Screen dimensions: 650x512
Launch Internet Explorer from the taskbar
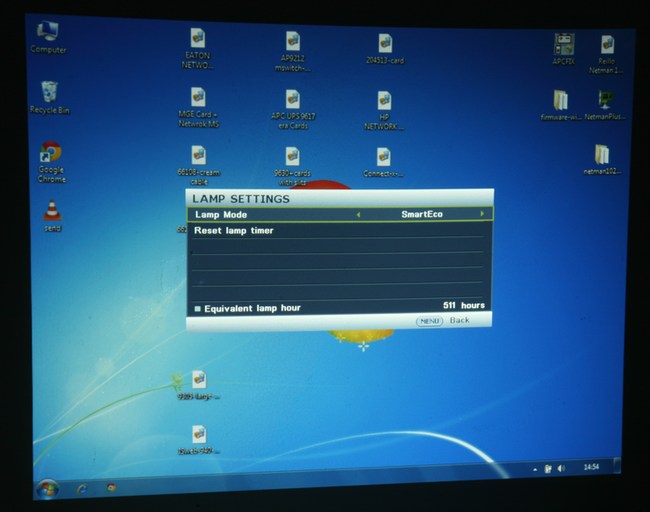pos(82,489)
